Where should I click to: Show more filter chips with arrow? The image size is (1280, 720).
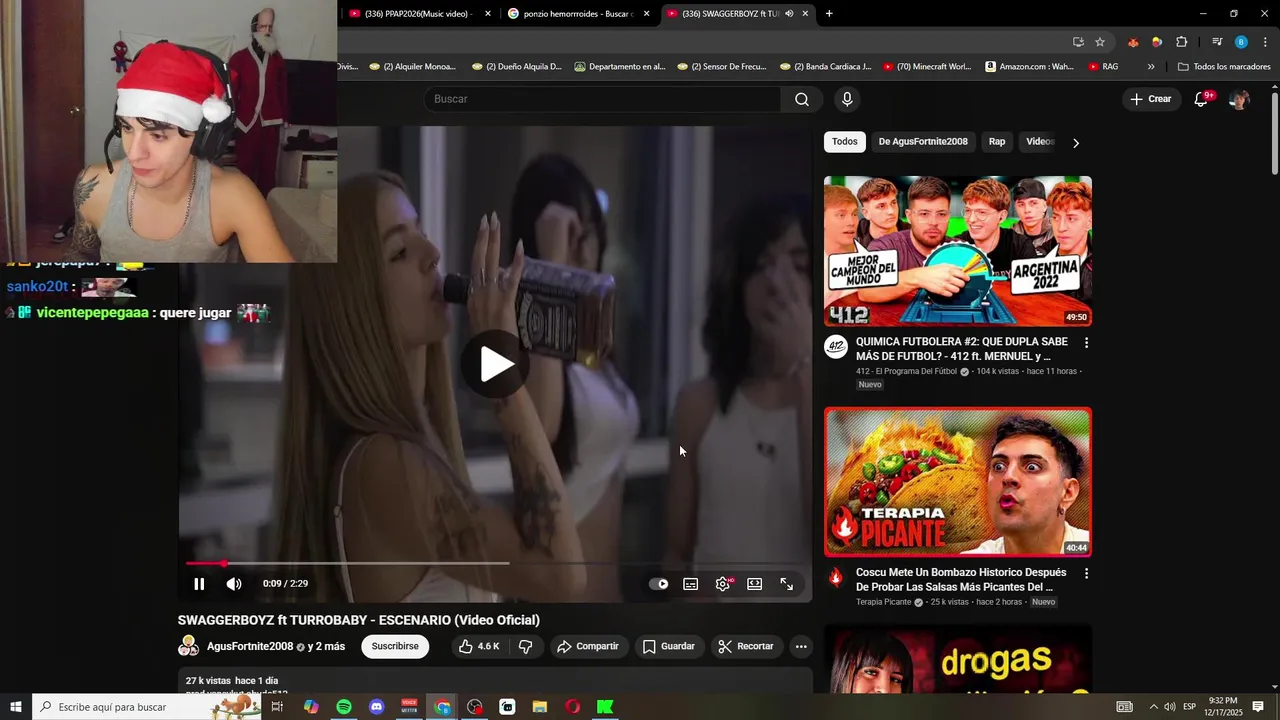click(1076, 143)
